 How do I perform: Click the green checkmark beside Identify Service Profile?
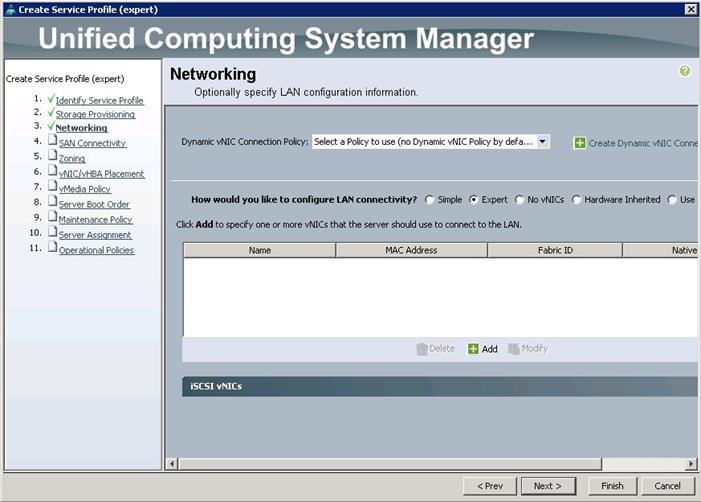(51, 98)
